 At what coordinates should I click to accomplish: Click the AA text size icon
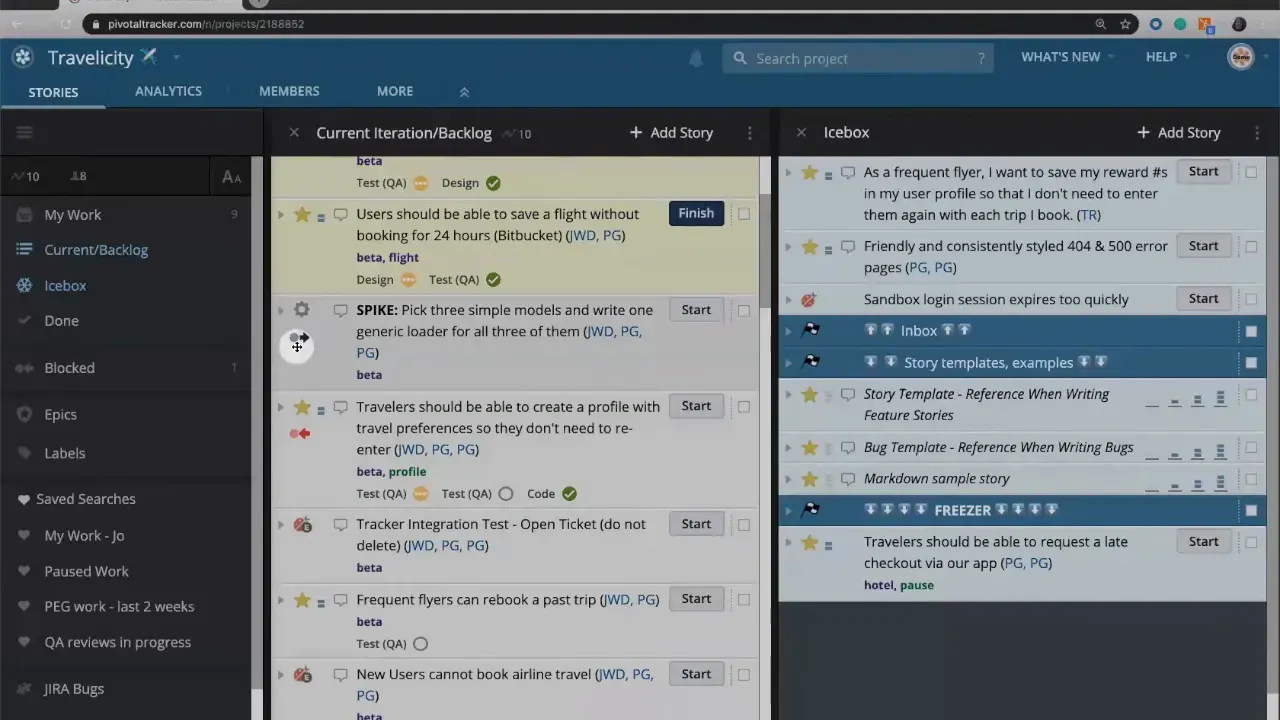(x=231, y=176)
